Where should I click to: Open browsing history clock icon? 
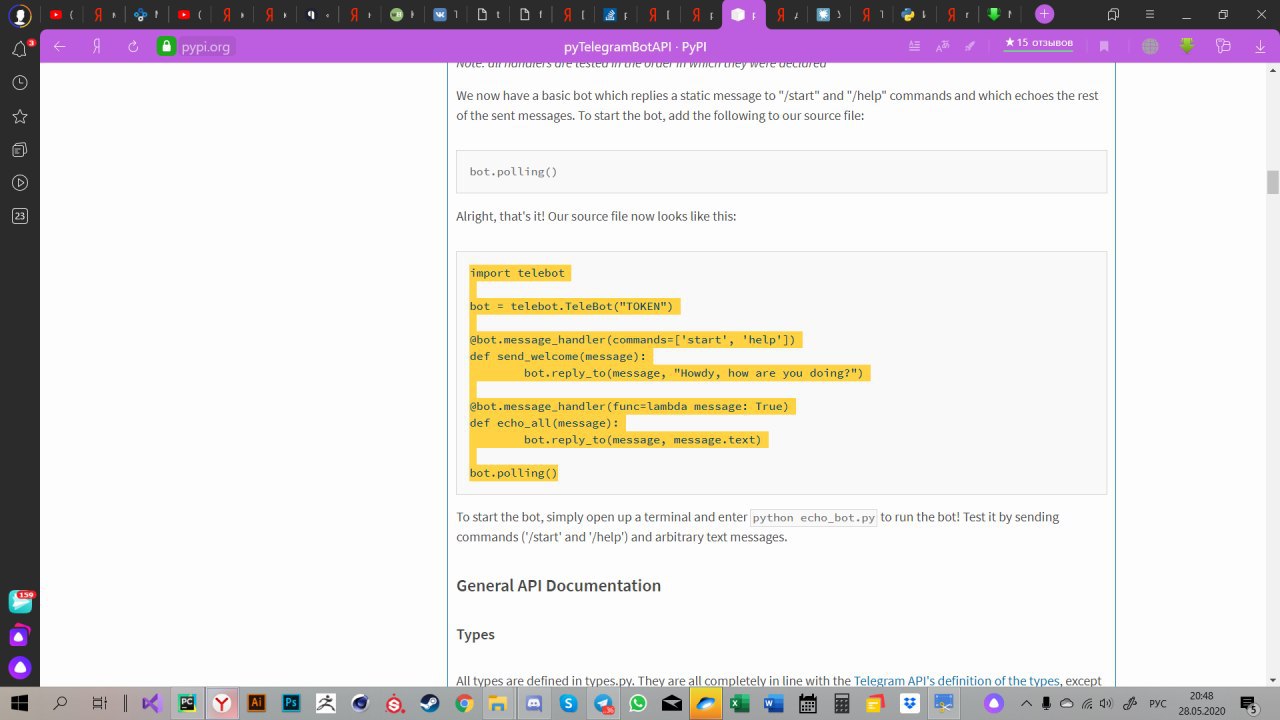point(20,83)
